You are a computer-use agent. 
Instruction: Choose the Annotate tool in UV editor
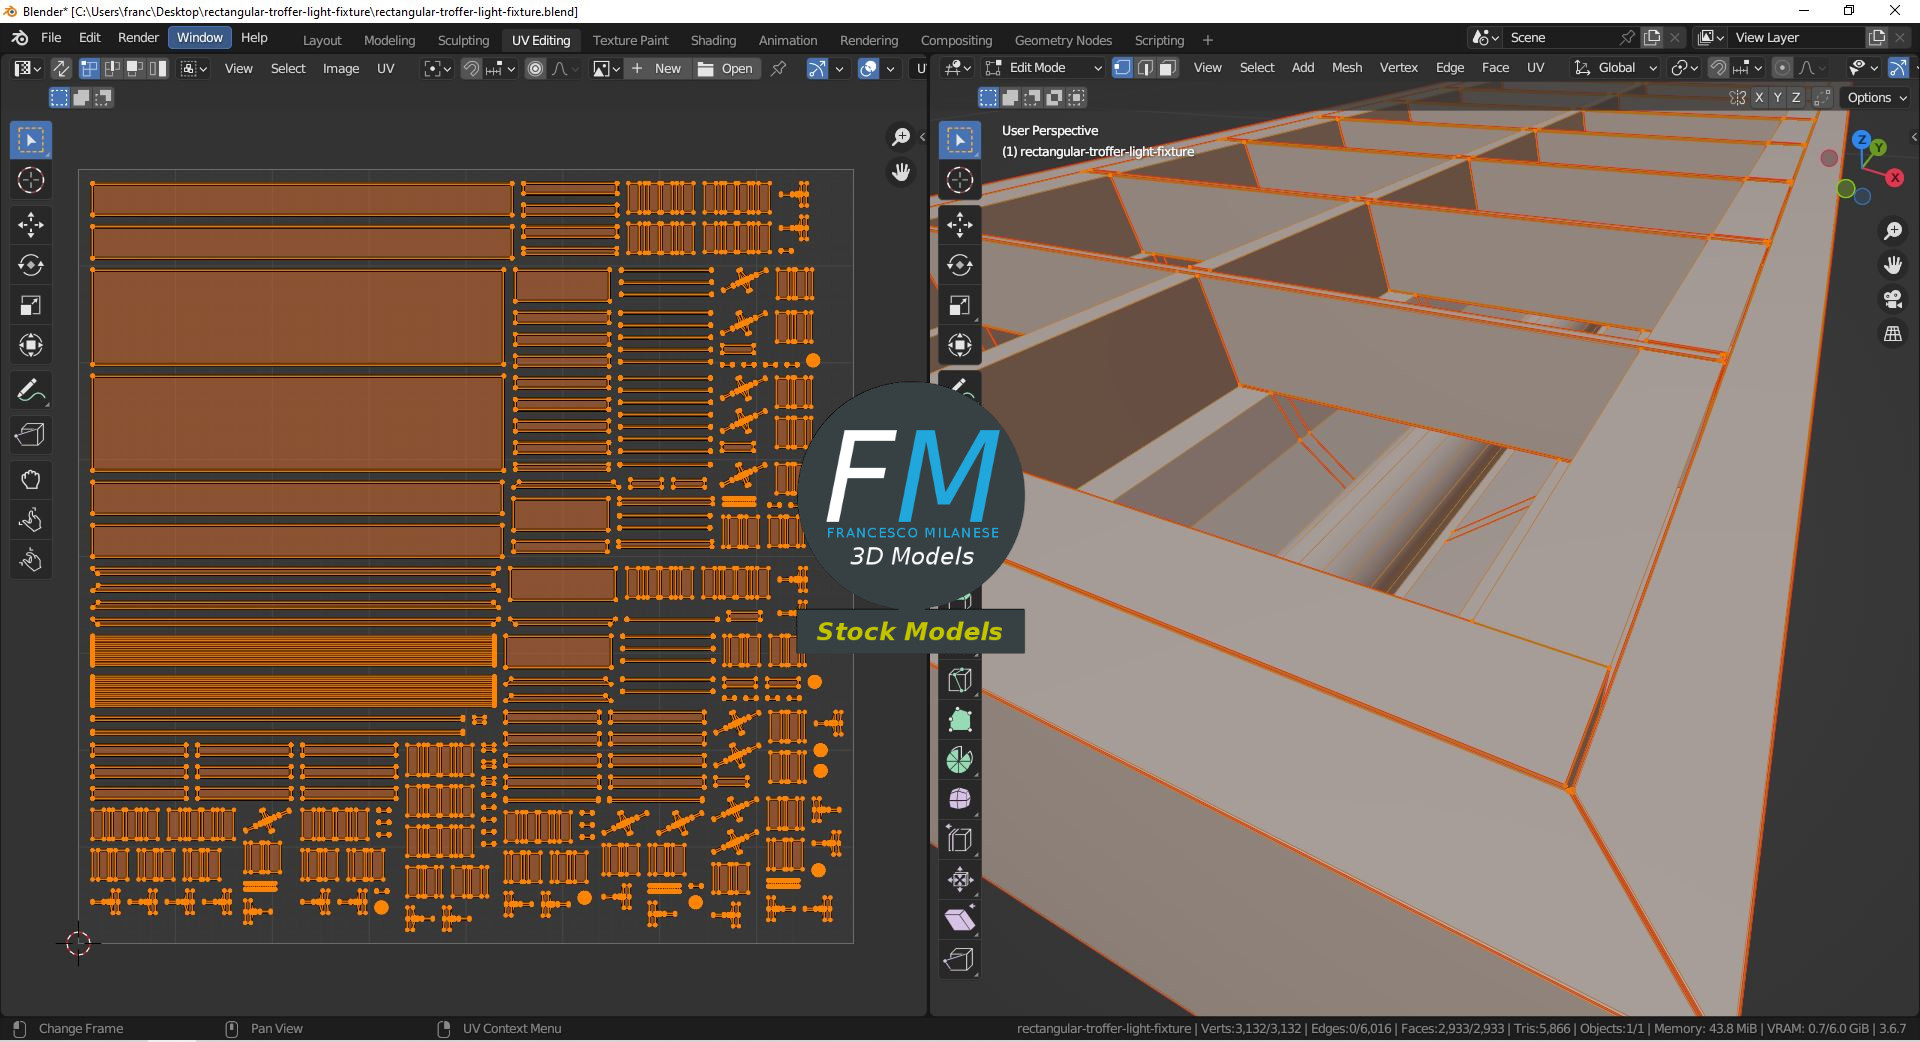click(31, 390)
